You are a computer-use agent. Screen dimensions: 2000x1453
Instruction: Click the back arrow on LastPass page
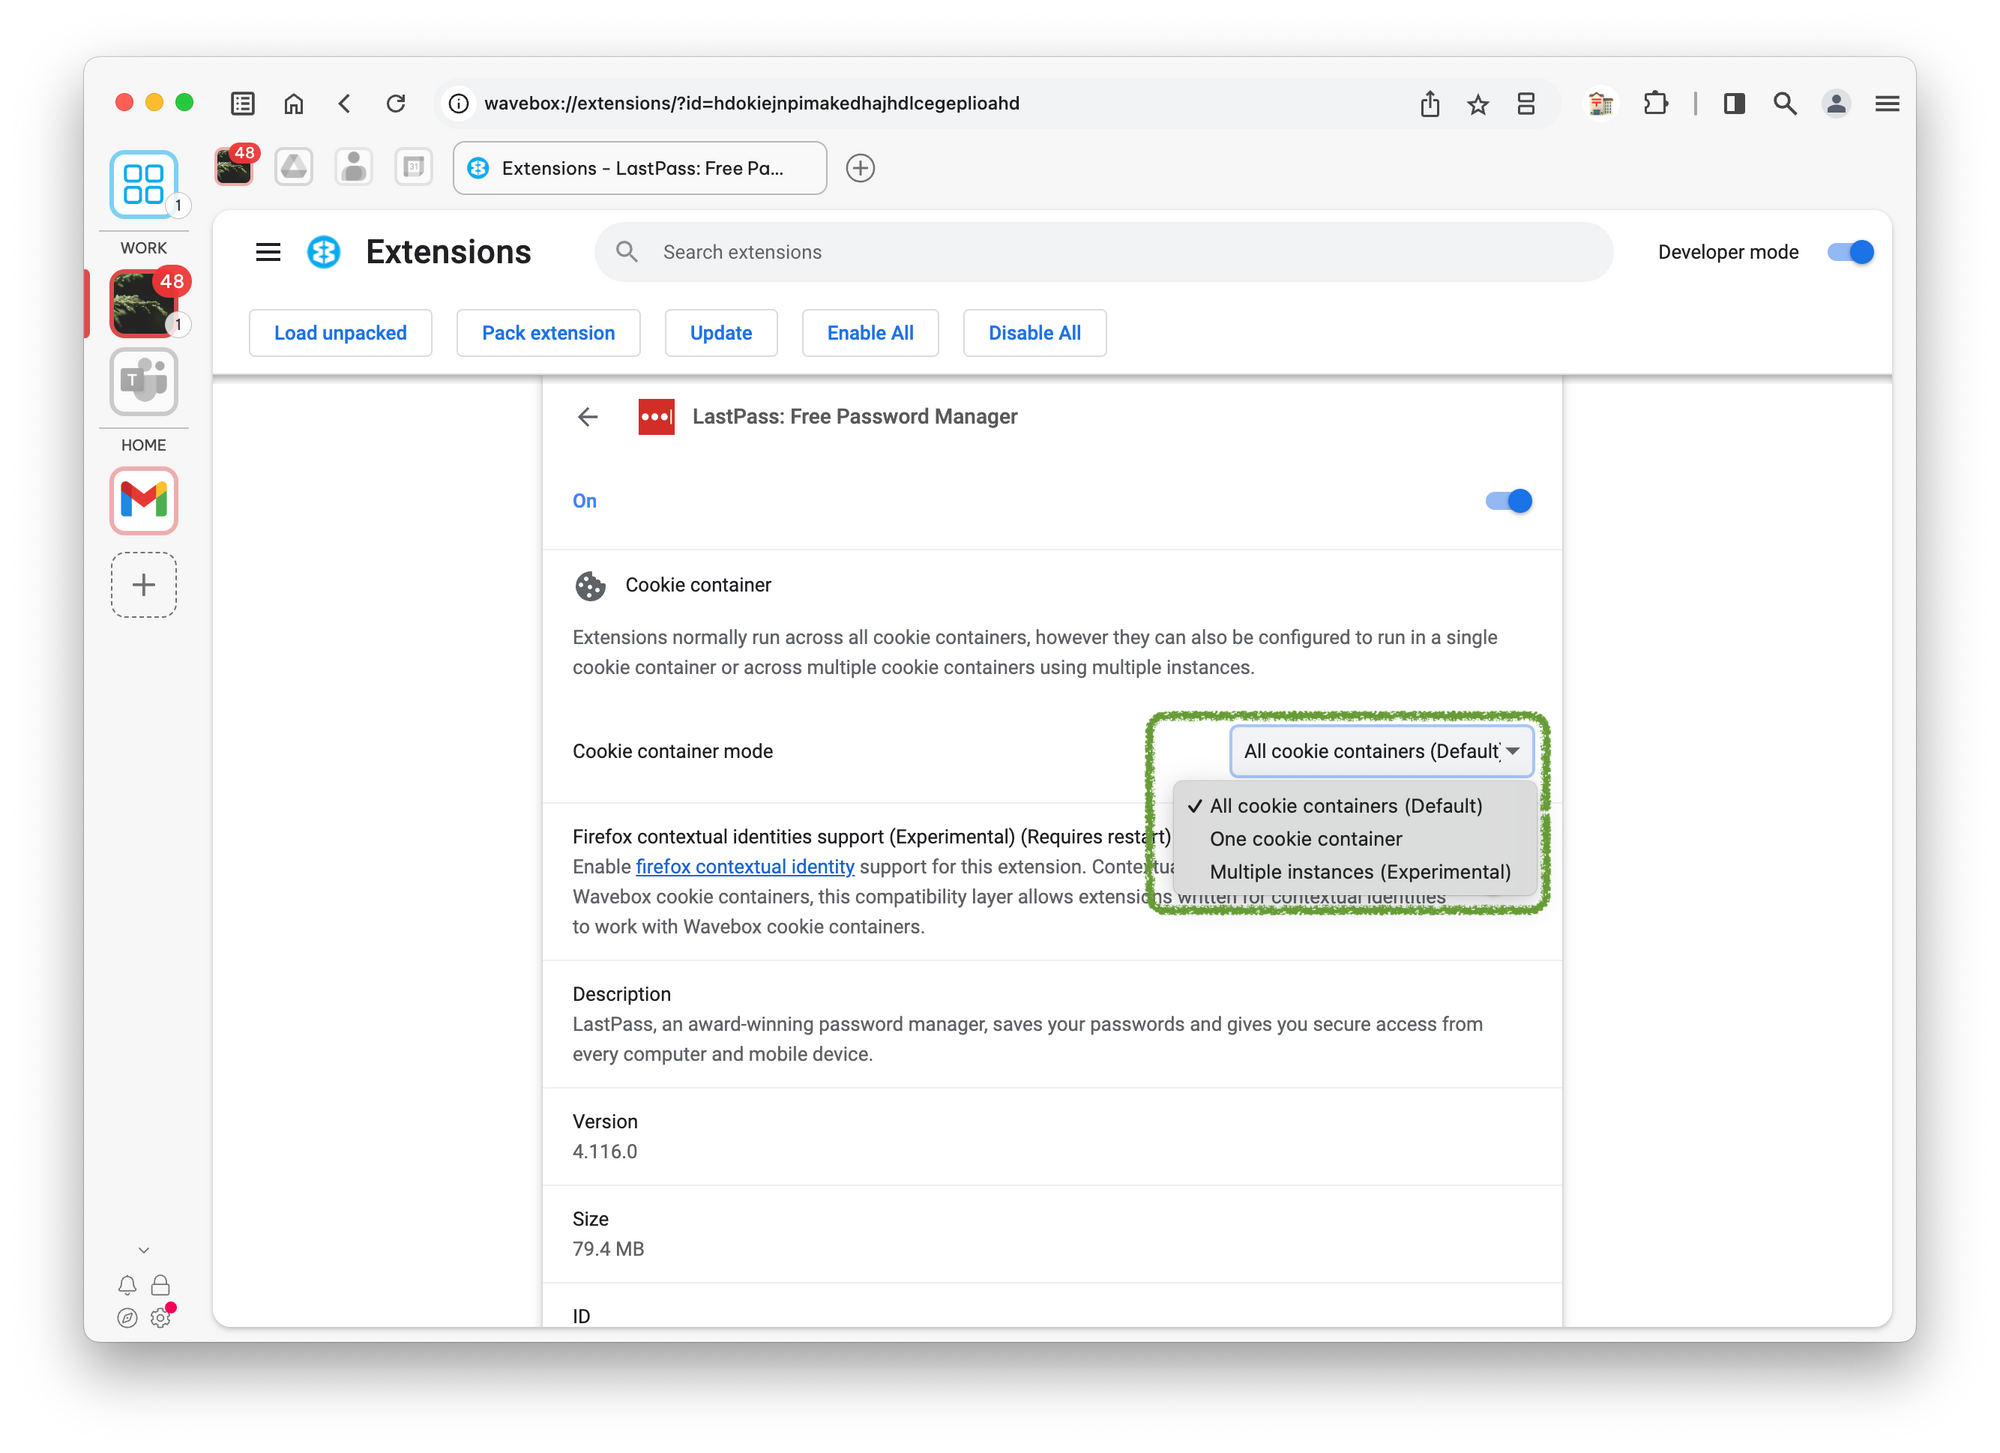[585, 418]
